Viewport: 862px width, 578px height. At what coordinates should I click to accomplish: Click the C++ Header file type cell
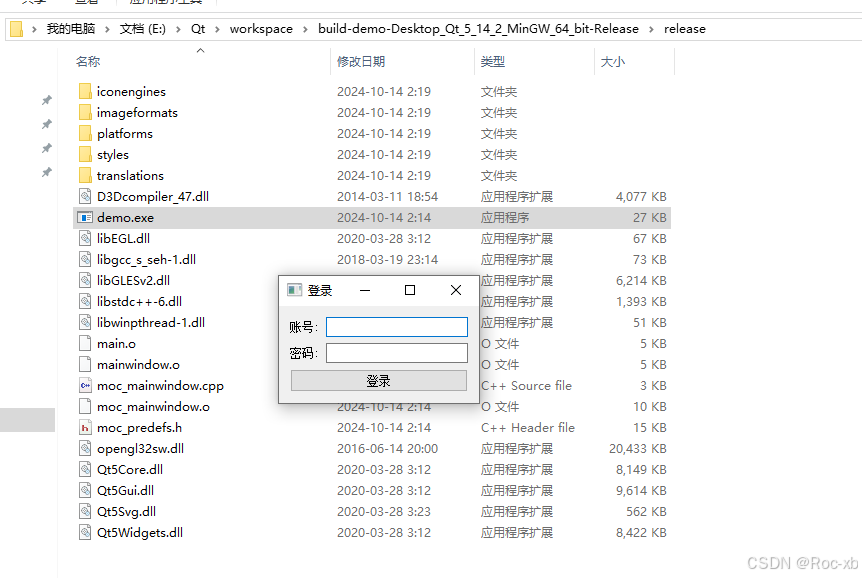tap(528, 428)
